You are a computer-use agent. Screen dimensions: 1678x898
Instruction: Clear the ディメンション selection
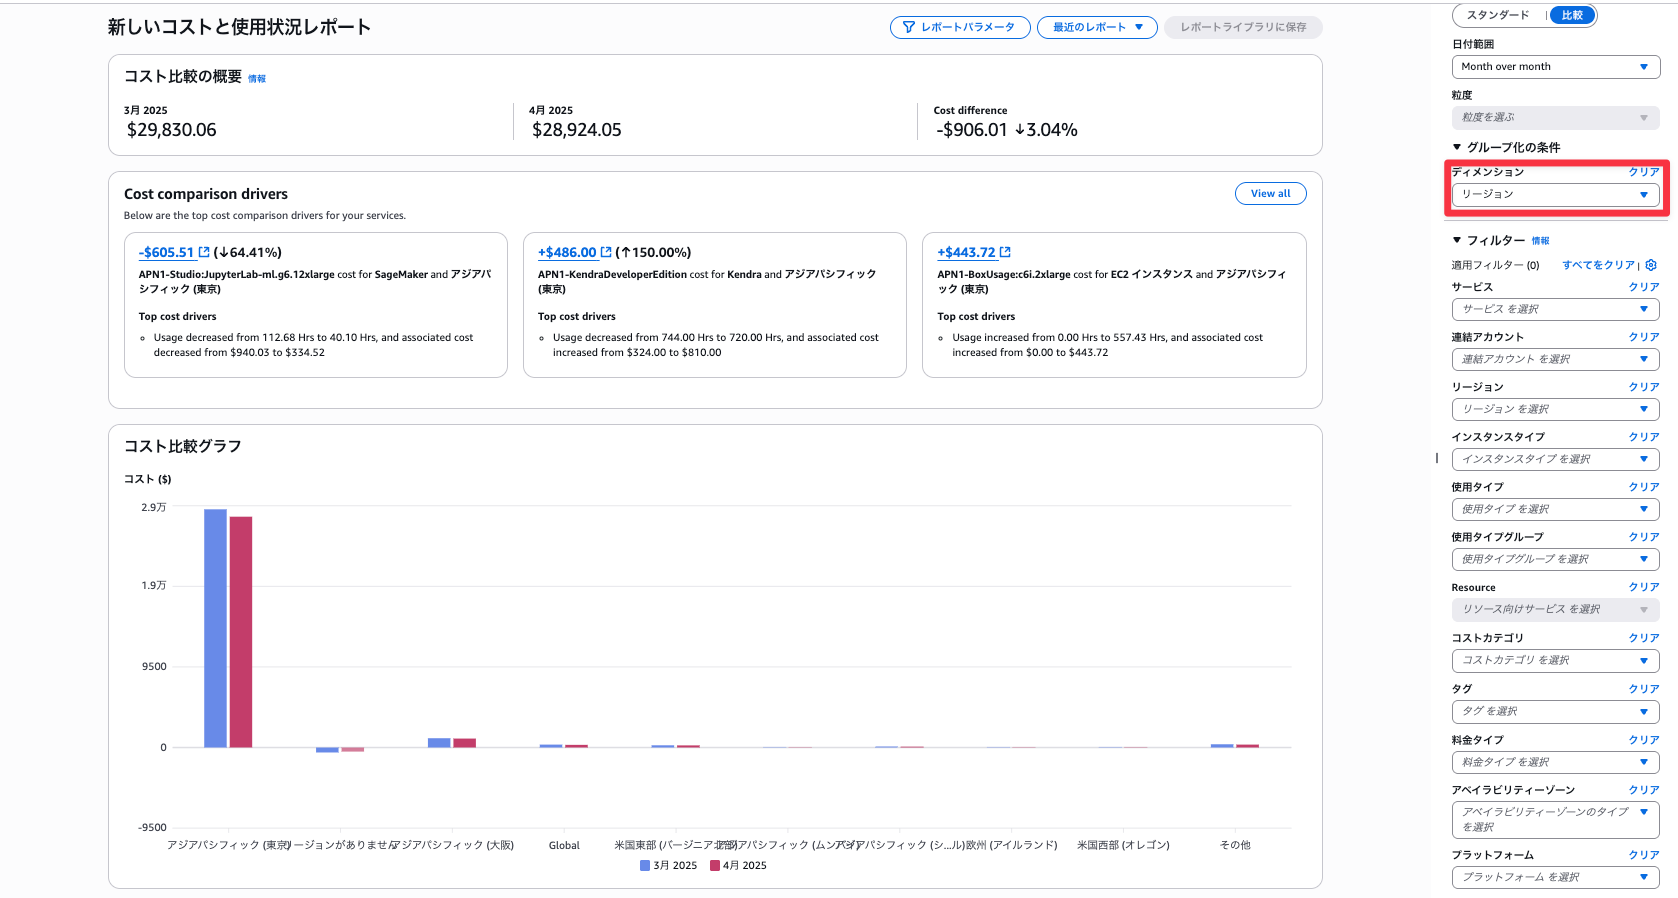[x=1643, y=172]
